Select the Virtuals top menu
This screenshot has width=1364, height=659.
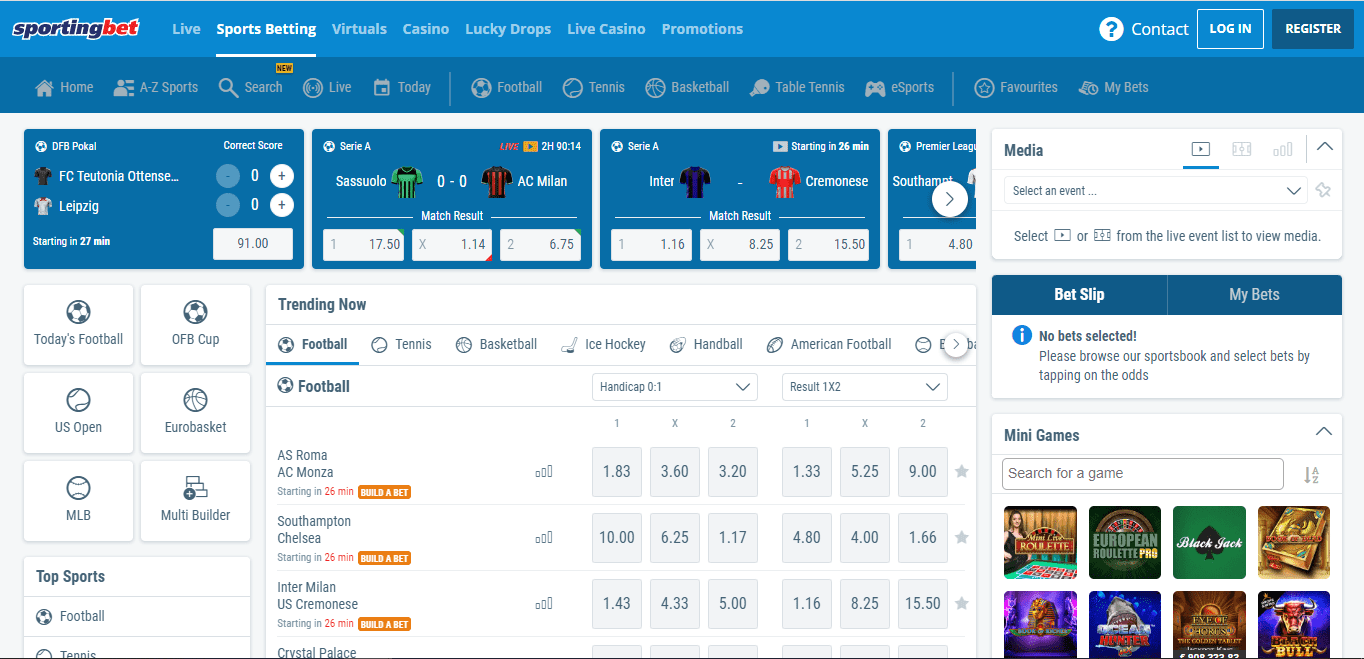tap(359, 29)
